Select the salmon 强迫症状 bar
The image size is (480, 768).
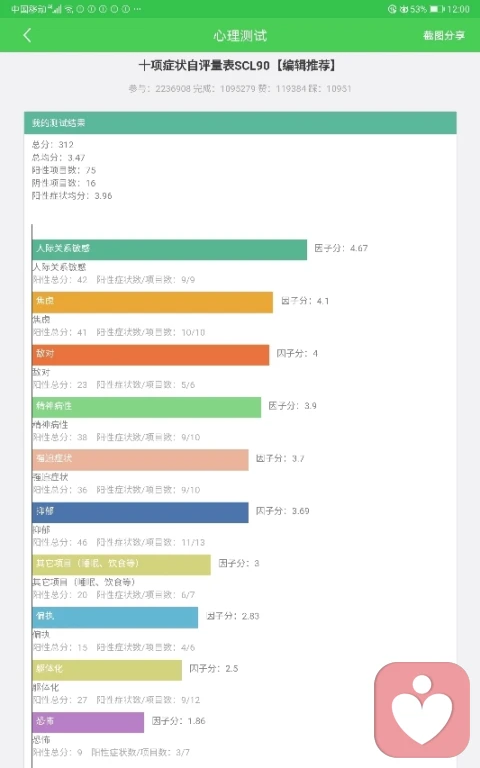coord(140,459)
